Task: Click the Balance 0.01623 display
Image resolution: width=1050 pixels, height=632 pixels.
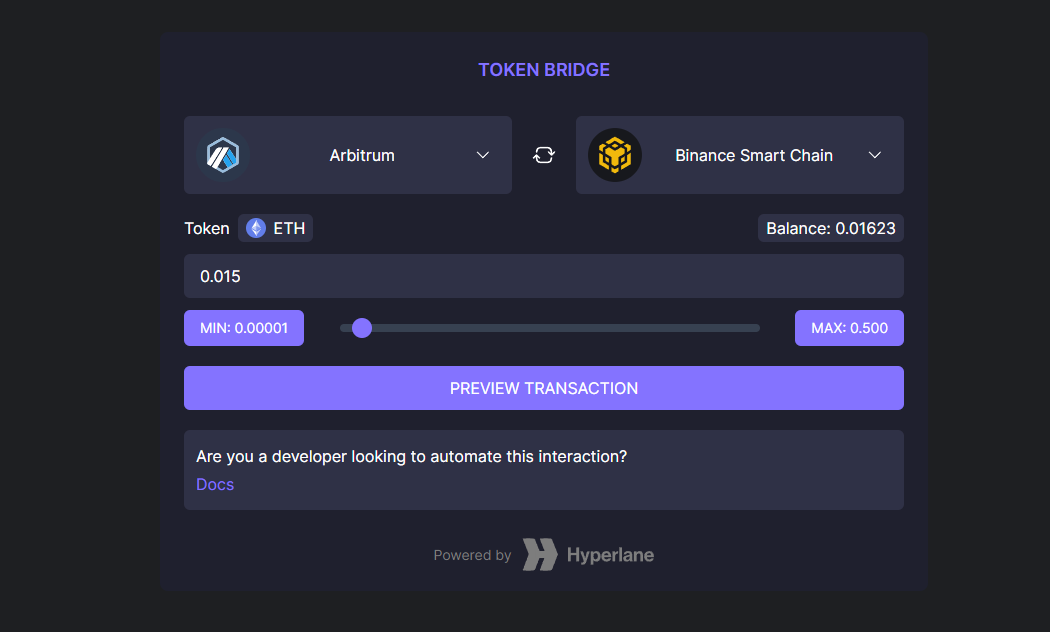Action: click(830, 228)
